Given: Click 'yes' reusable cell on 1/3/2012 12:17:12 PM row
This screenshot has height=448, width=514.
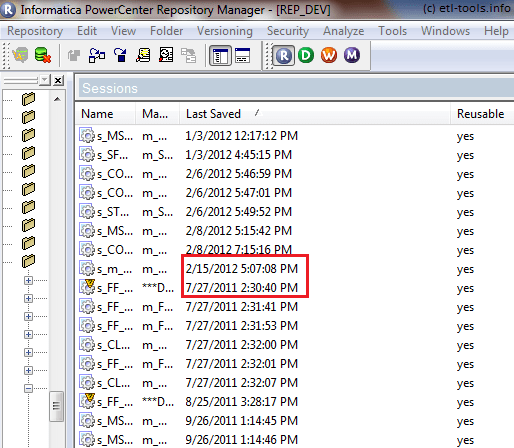Looking at the screenshot, I should tap(465, 136).
